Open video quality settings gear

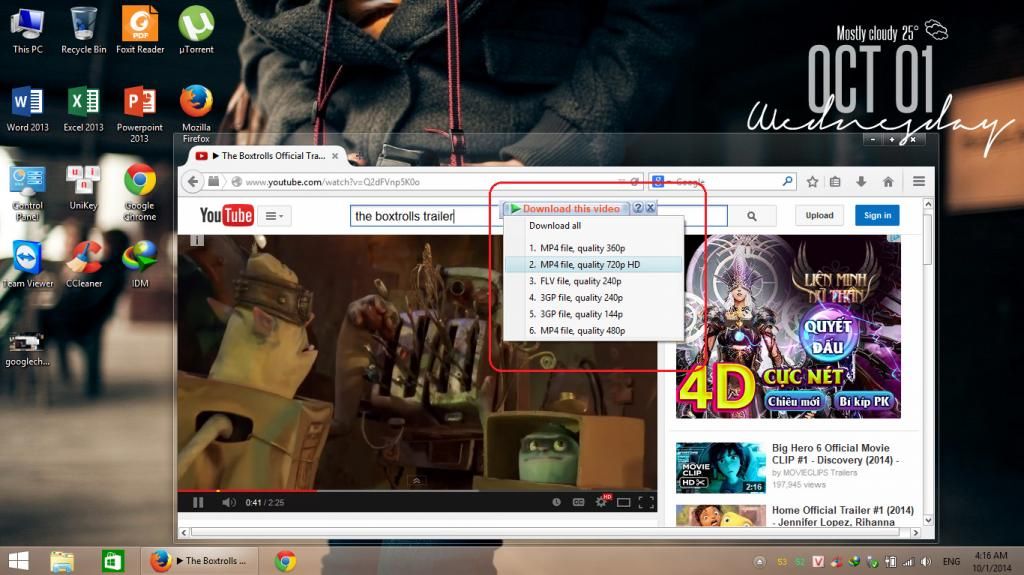[602, 502]
